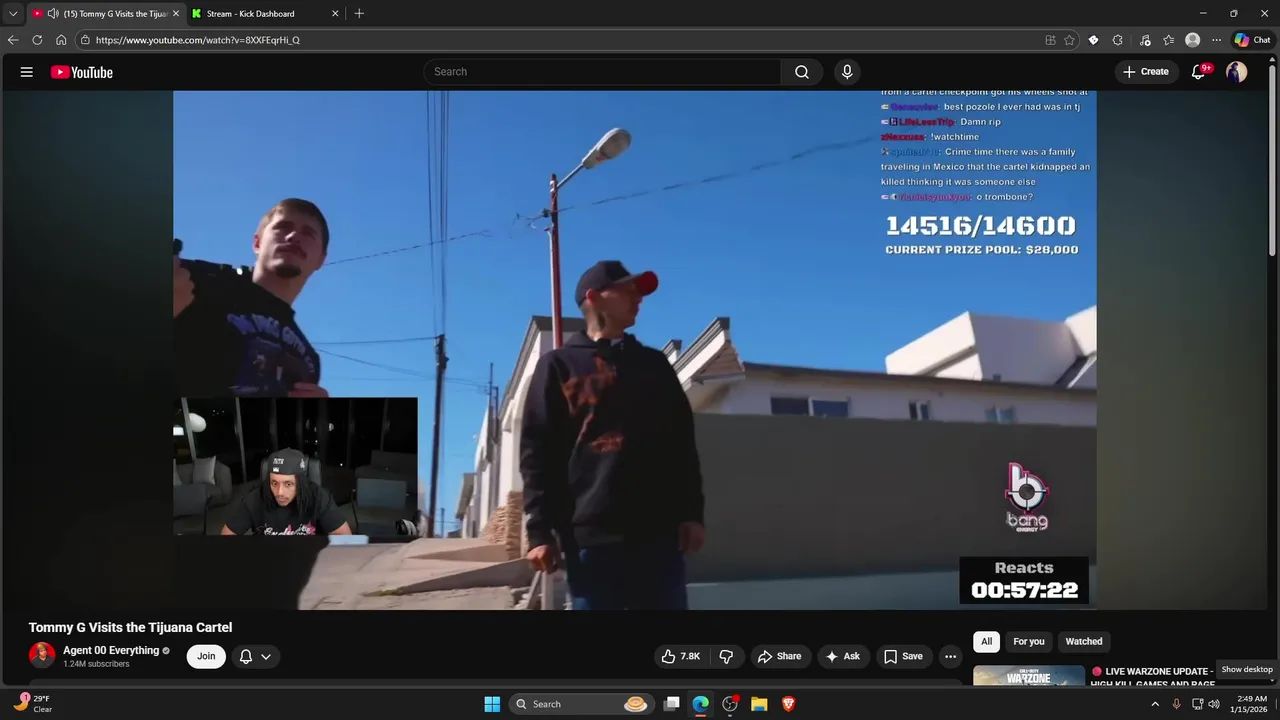View site information lock icon
Screen dimensions: 1280x720
click(x=86, y=40)
